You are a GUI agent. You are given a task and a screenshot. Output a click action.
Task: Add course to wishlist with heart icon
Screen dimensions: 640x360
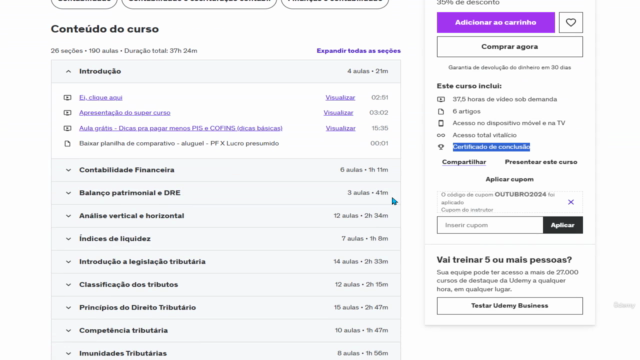pos(571,22)
